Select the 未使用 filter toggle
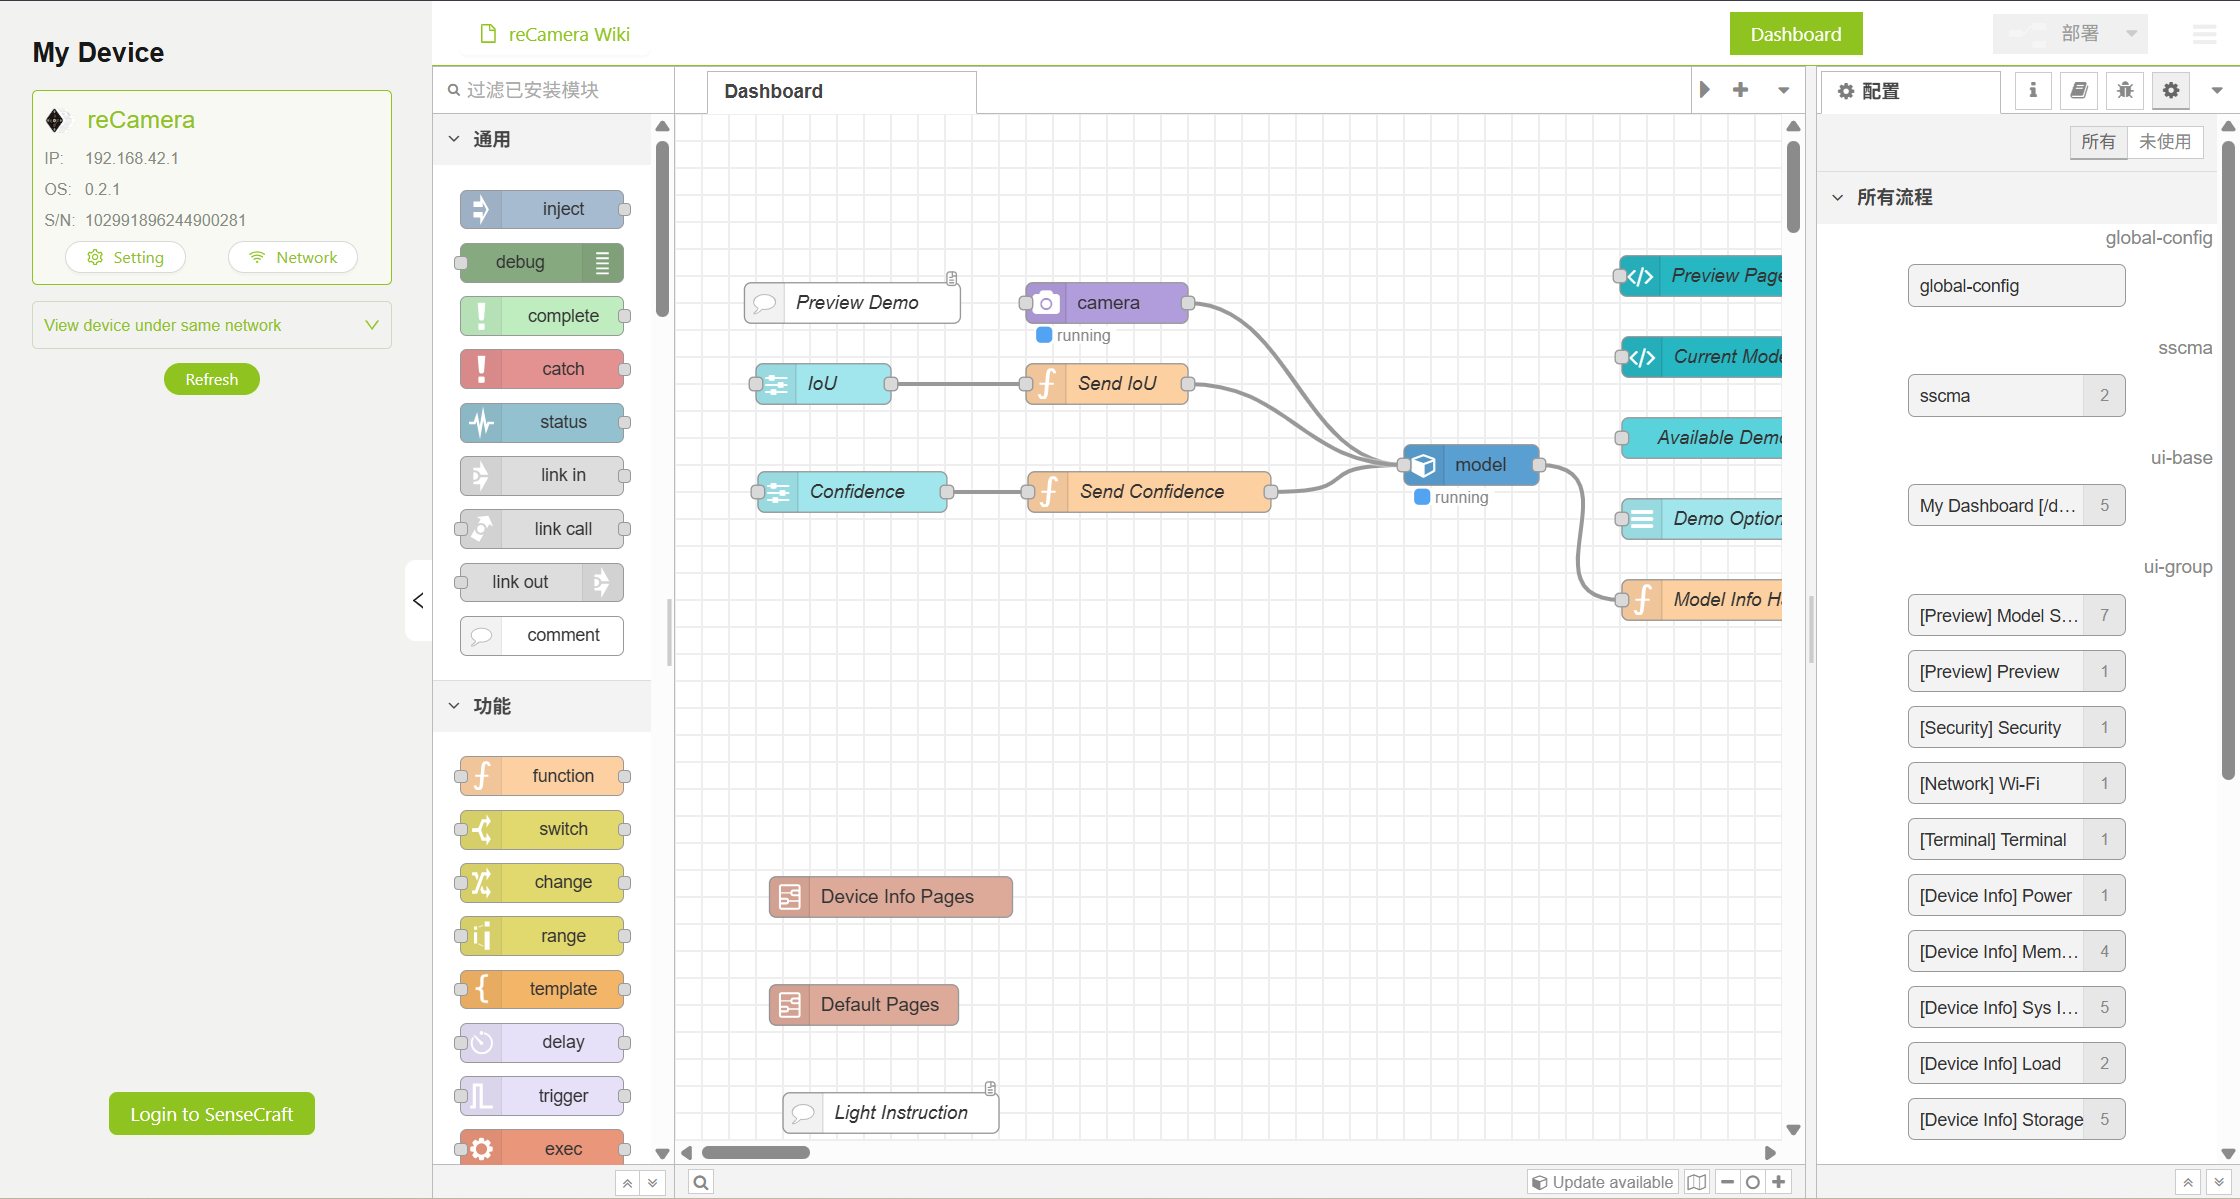Screen dimensions: 2240x1199 pyautogui.click(x=2164, y=142)
